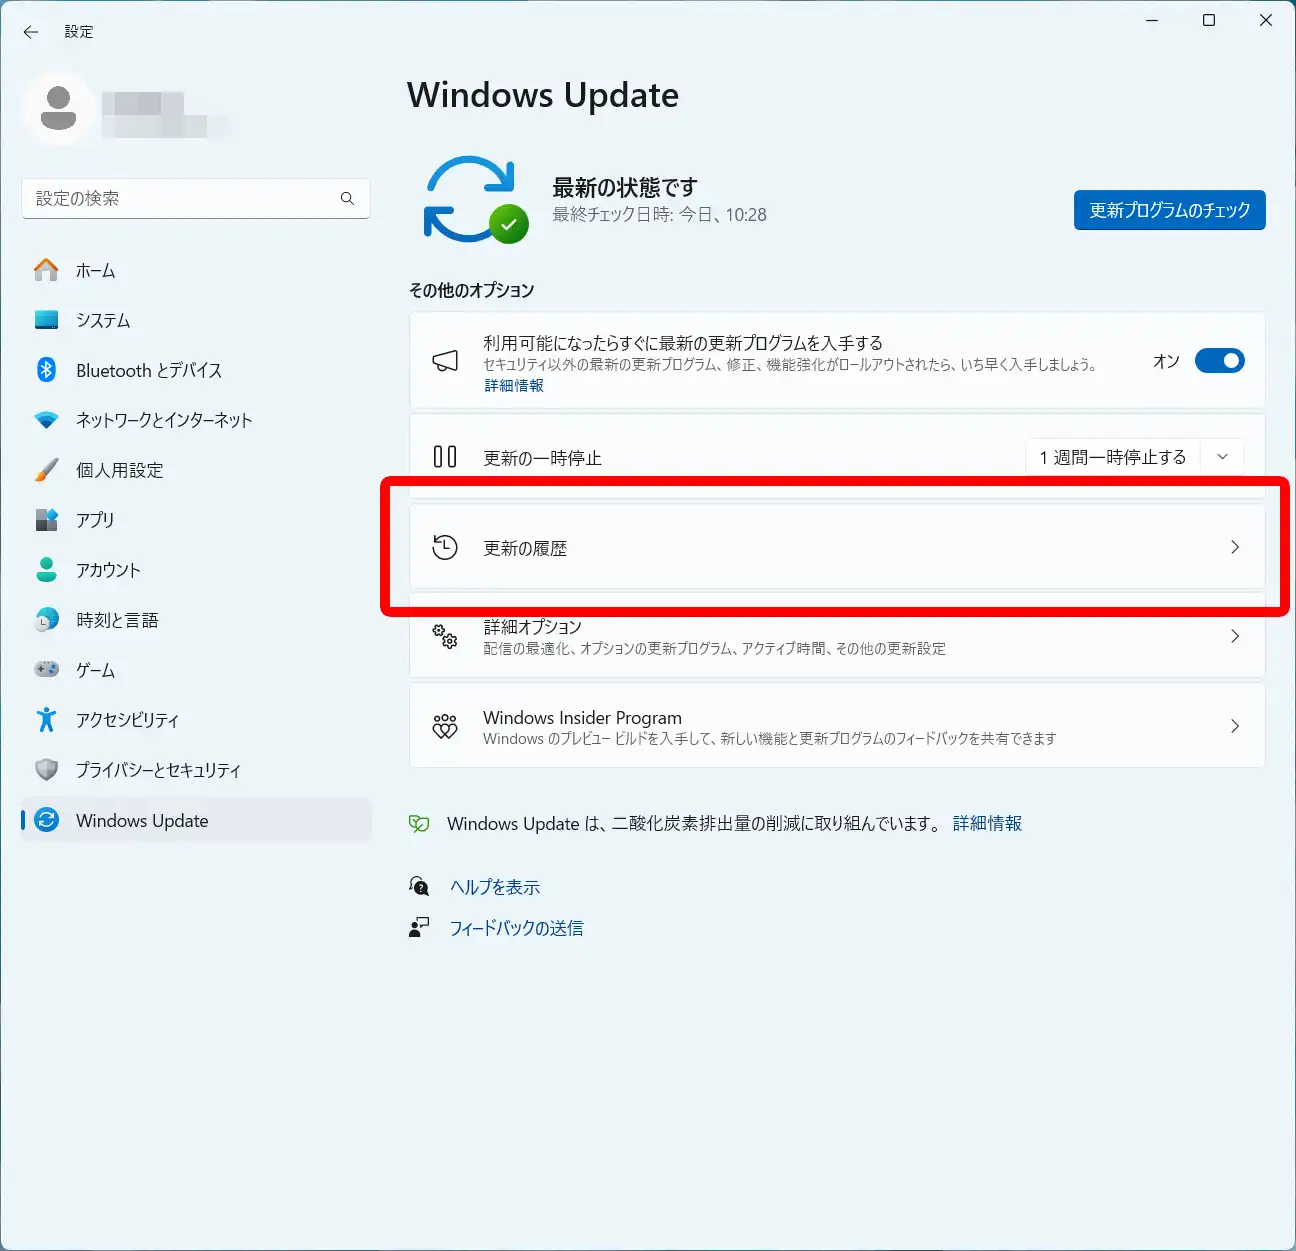Image resolution: width=1296 pixels, height=1251 pixels.
Task: Click the Windows Insider Program title text
Action: [x=582, y=717]
